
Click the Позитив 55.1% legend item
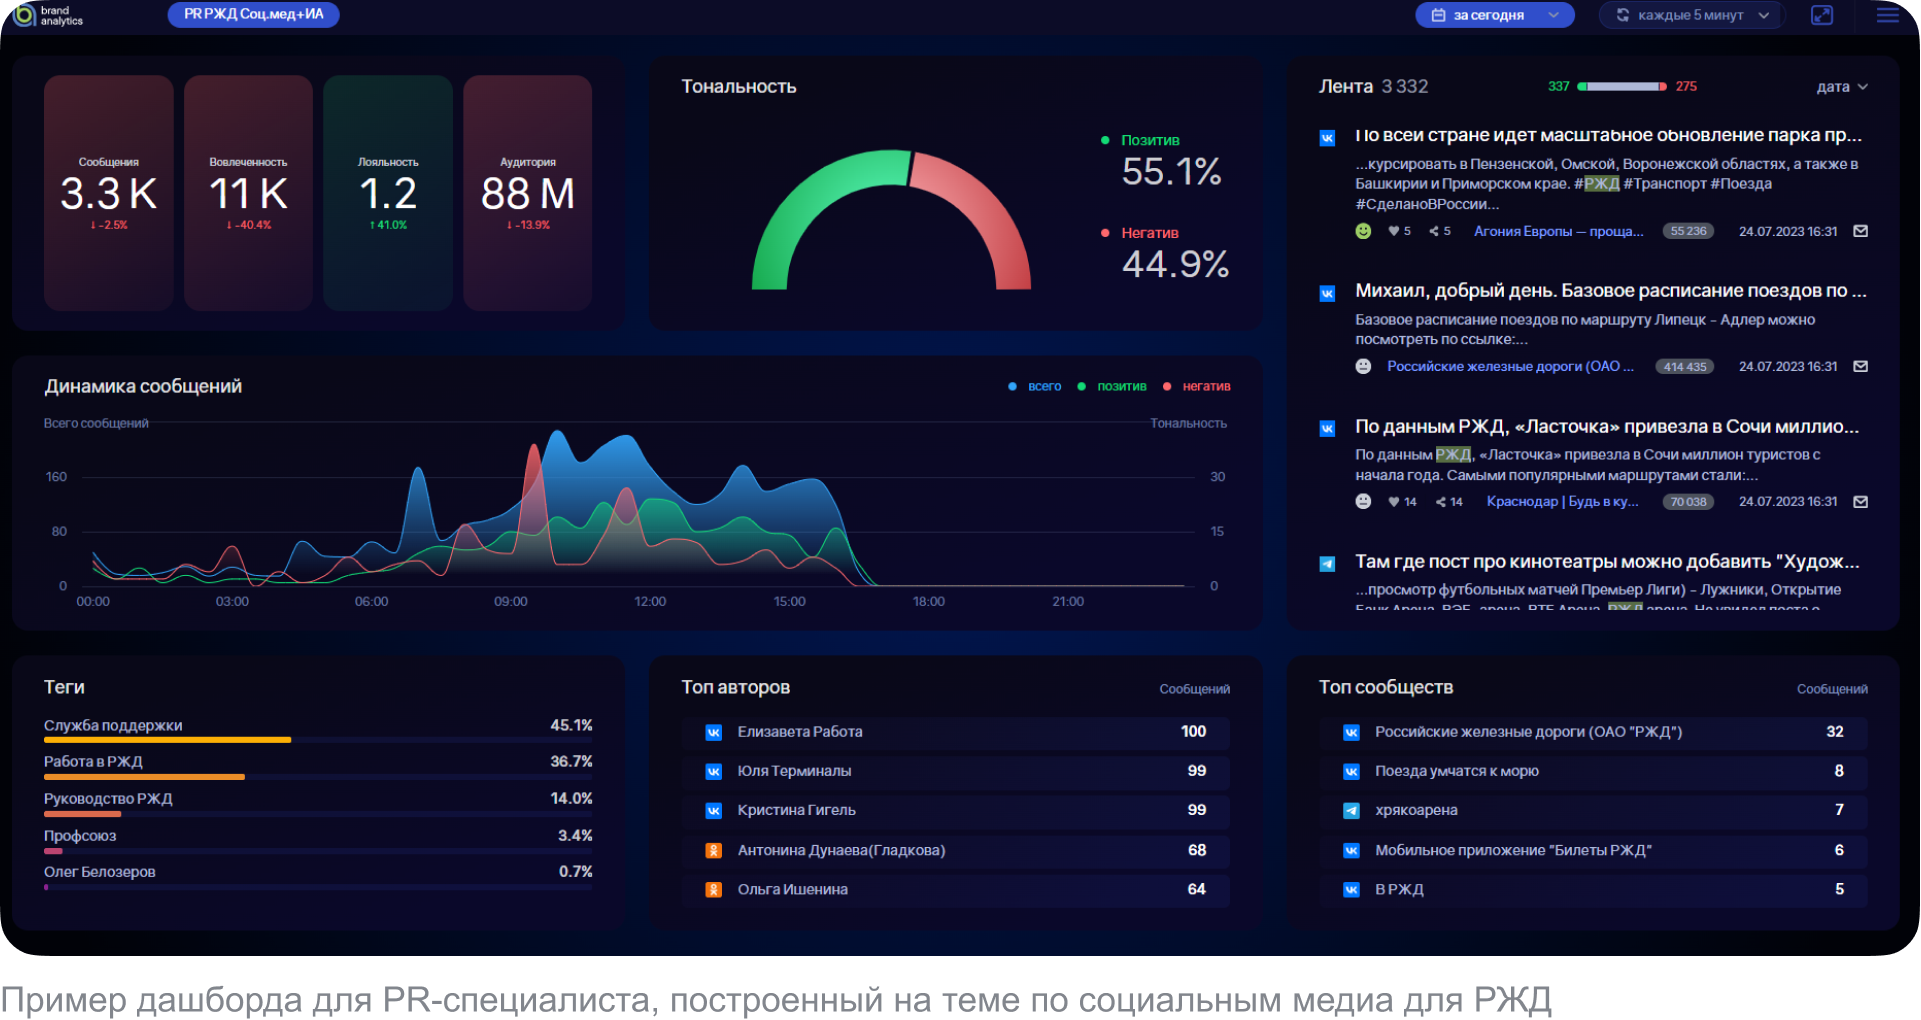pos(1161,160)
